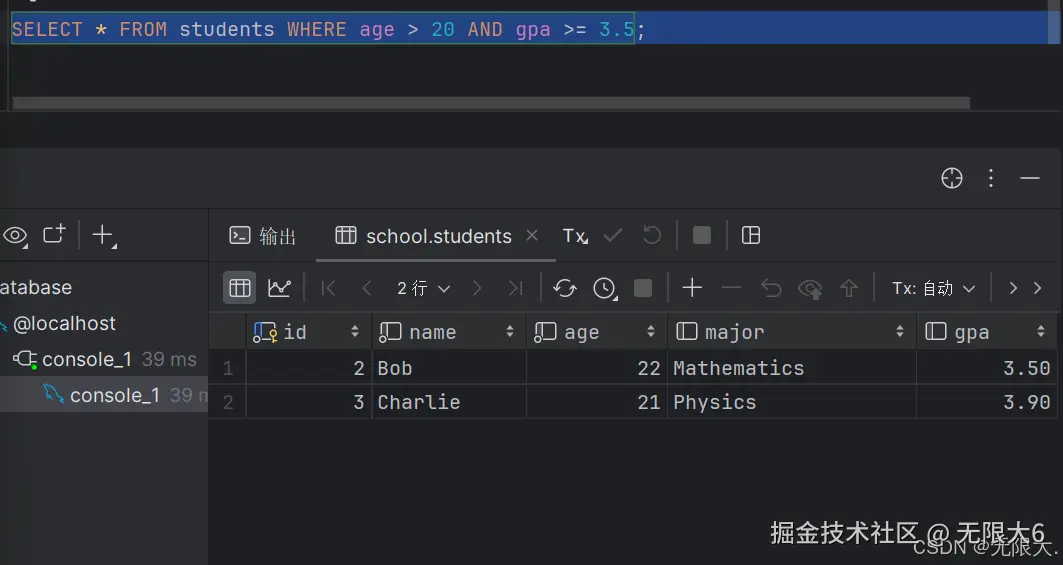The image size is (1063, 565).
Task: Toggle the results layout split icon
Action: 750,235
